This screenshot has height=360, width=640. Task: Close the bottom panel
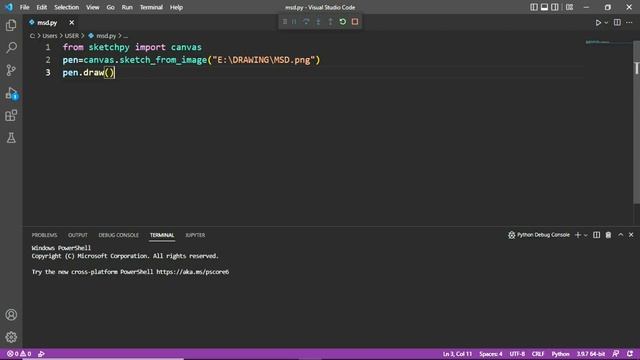point(631,235)
